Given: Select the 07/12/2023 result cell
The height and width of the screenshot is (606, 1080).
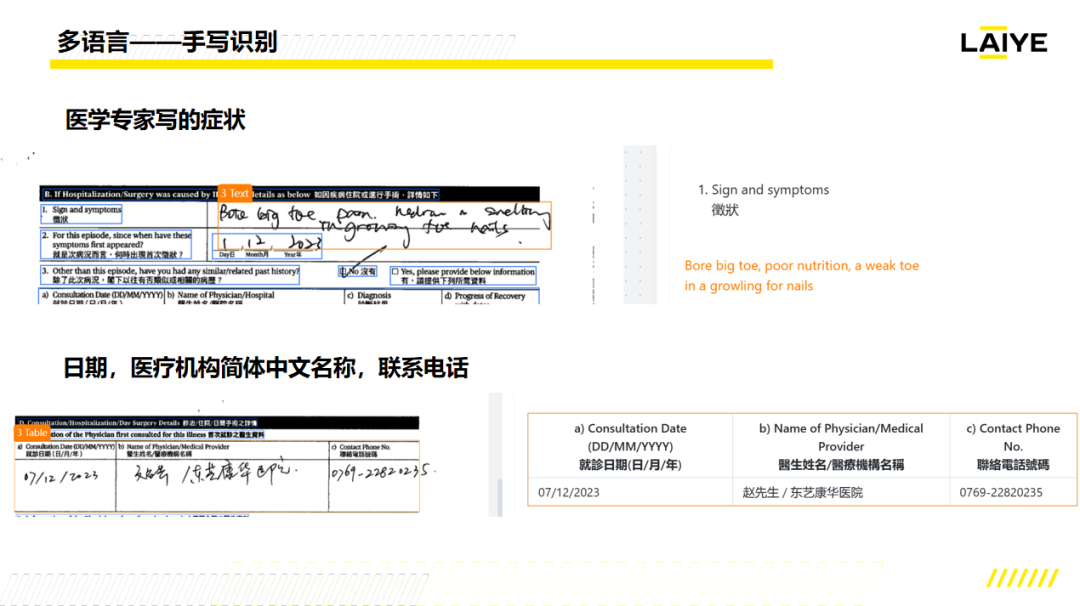Looking at the screenshot, I should [569, 493].
